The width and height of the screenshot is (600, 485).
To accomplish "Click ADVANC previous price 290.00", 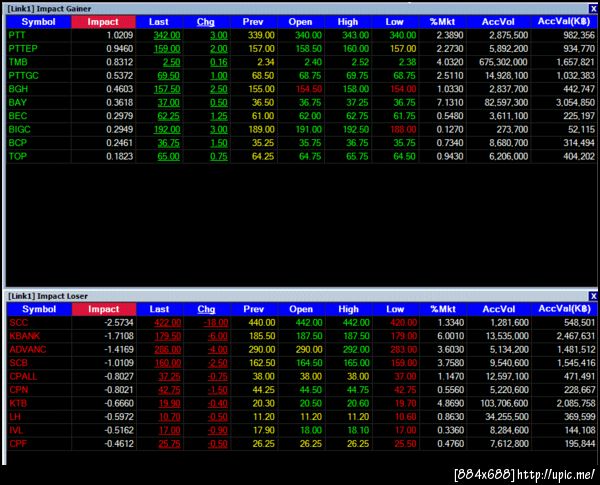I will tap(262, 349).
